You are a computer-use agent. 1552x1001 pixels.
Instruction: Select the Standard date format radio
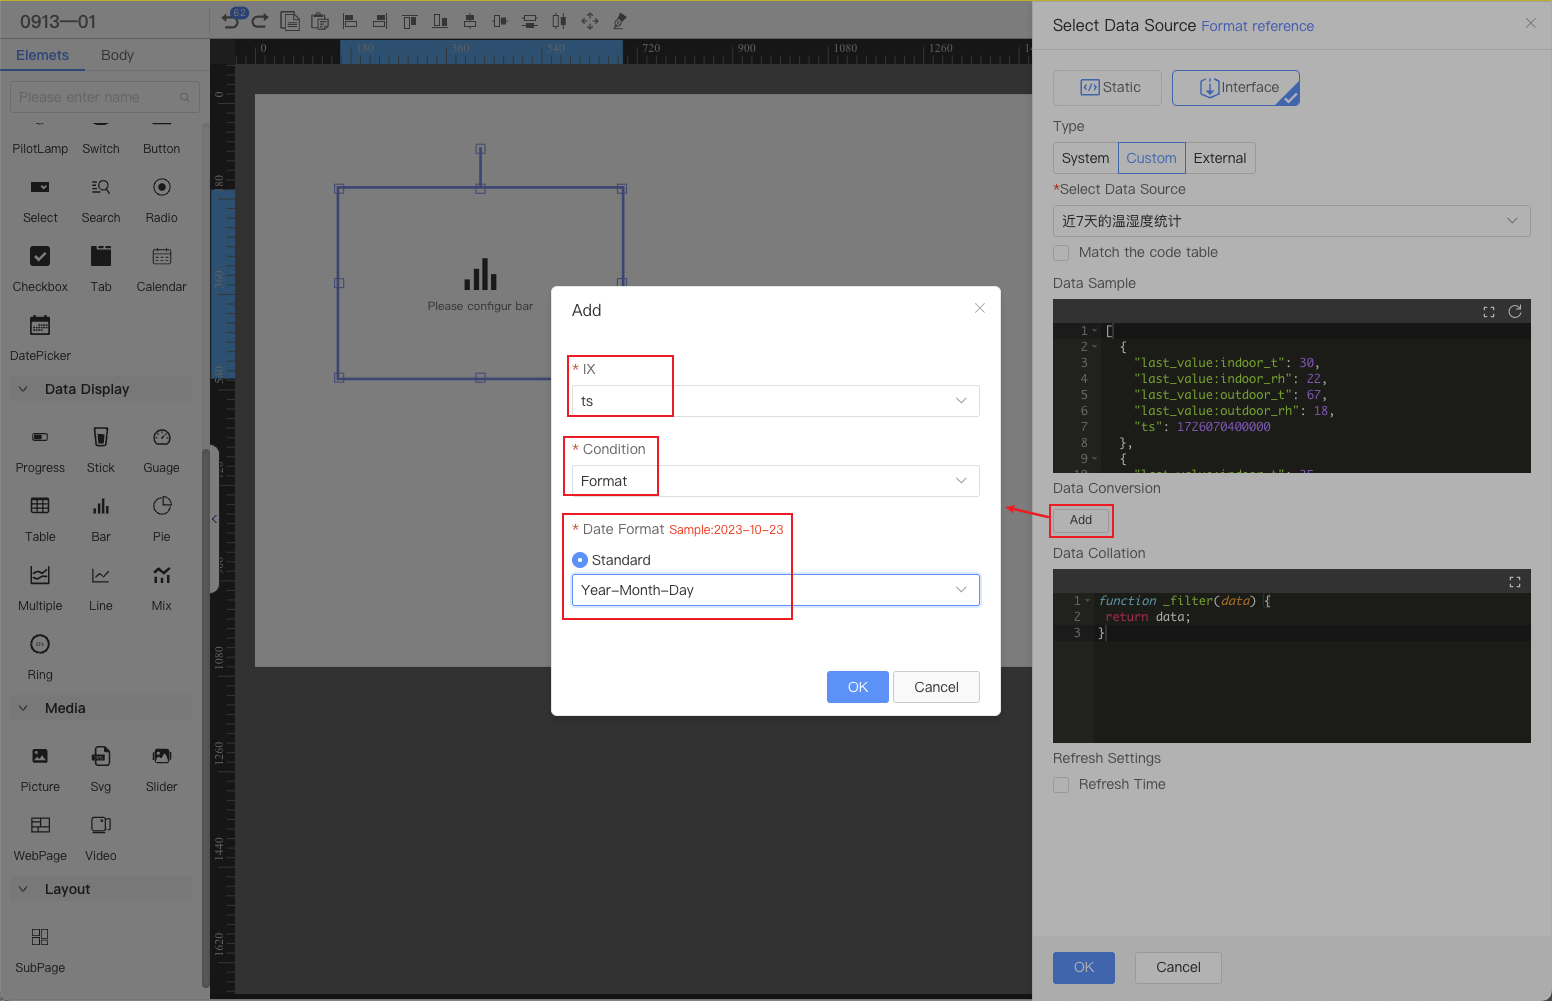580,560
